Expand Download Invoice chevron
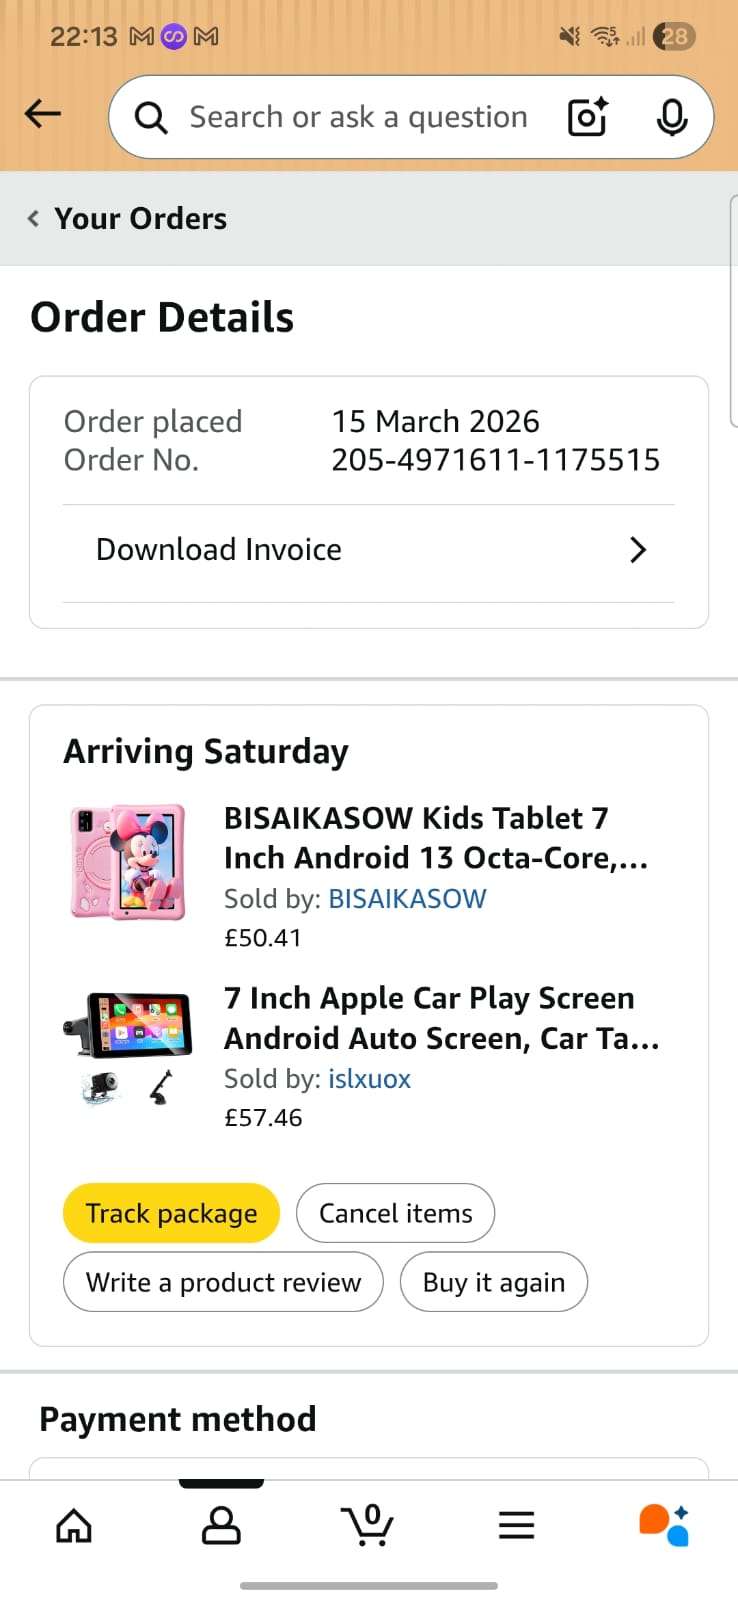The width and height of the screenshot is (738, 1600). coord(638,550)
